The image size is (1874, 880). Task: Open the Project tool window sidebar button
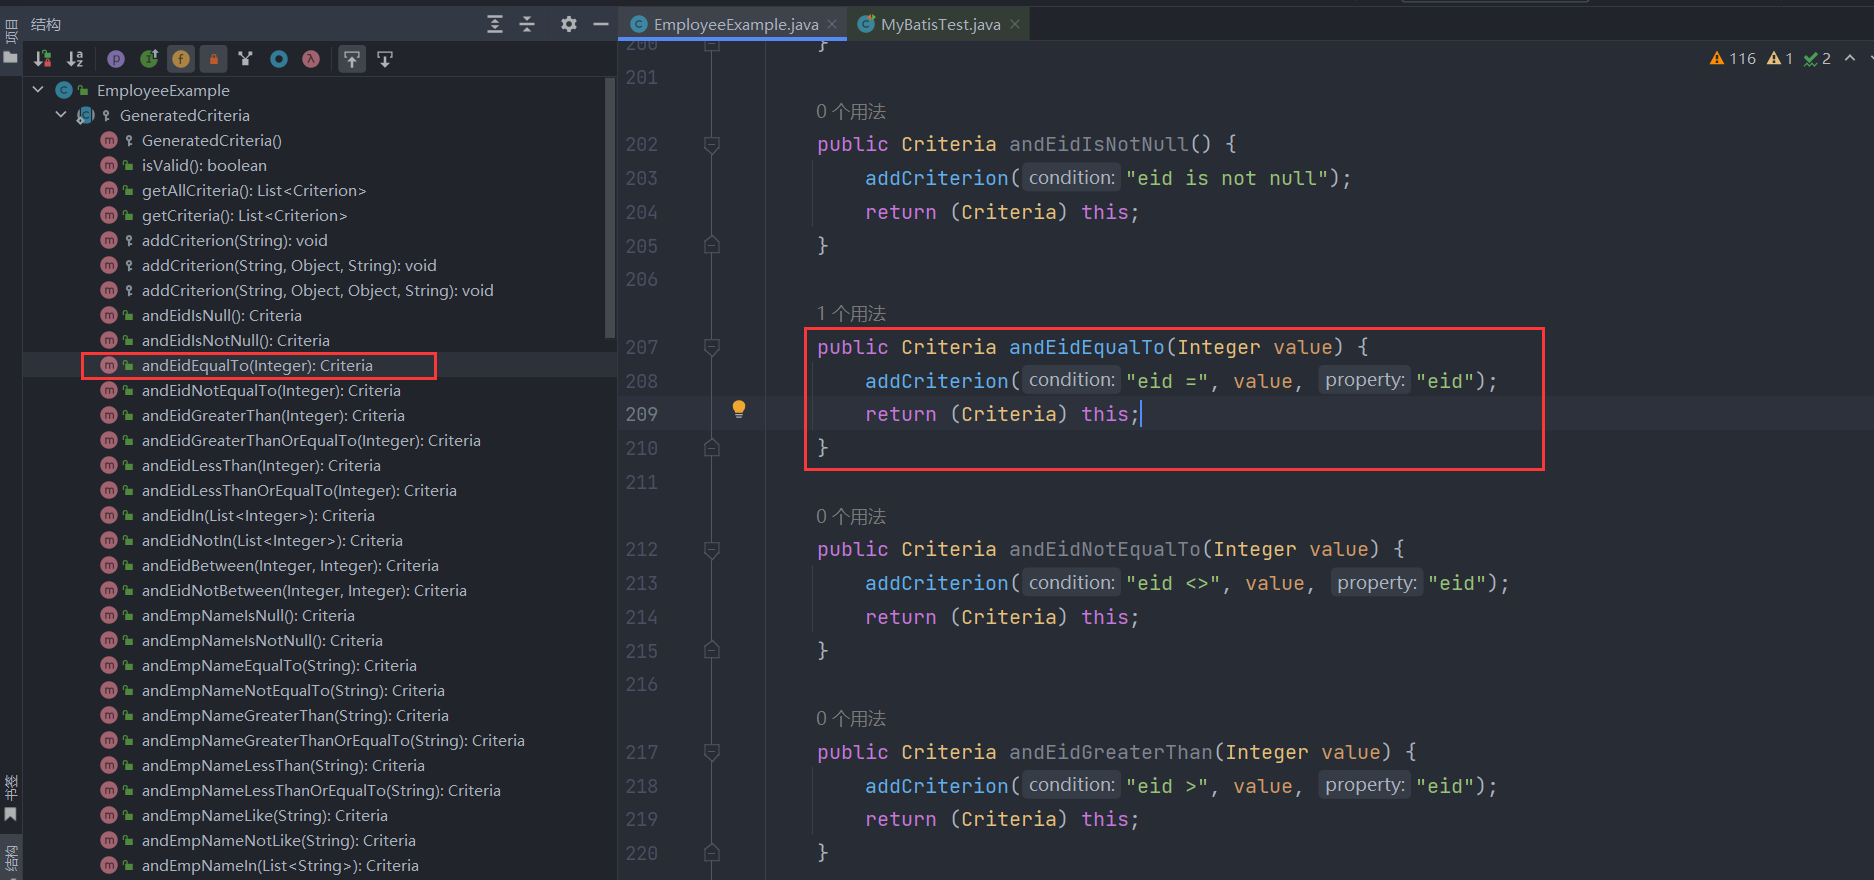click(11, 40)
